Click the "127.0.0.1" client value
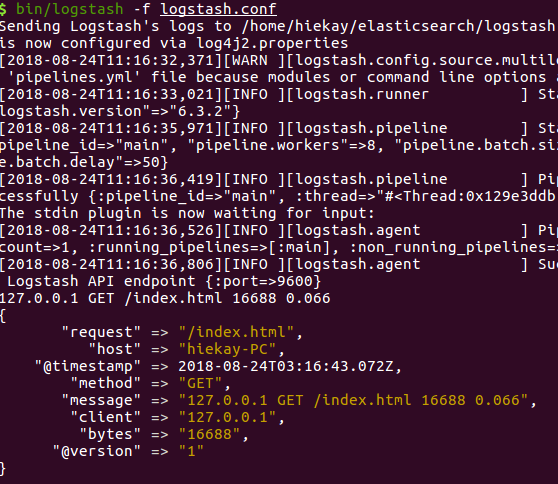This screenshot has height=484, width=558. (227, 417)
